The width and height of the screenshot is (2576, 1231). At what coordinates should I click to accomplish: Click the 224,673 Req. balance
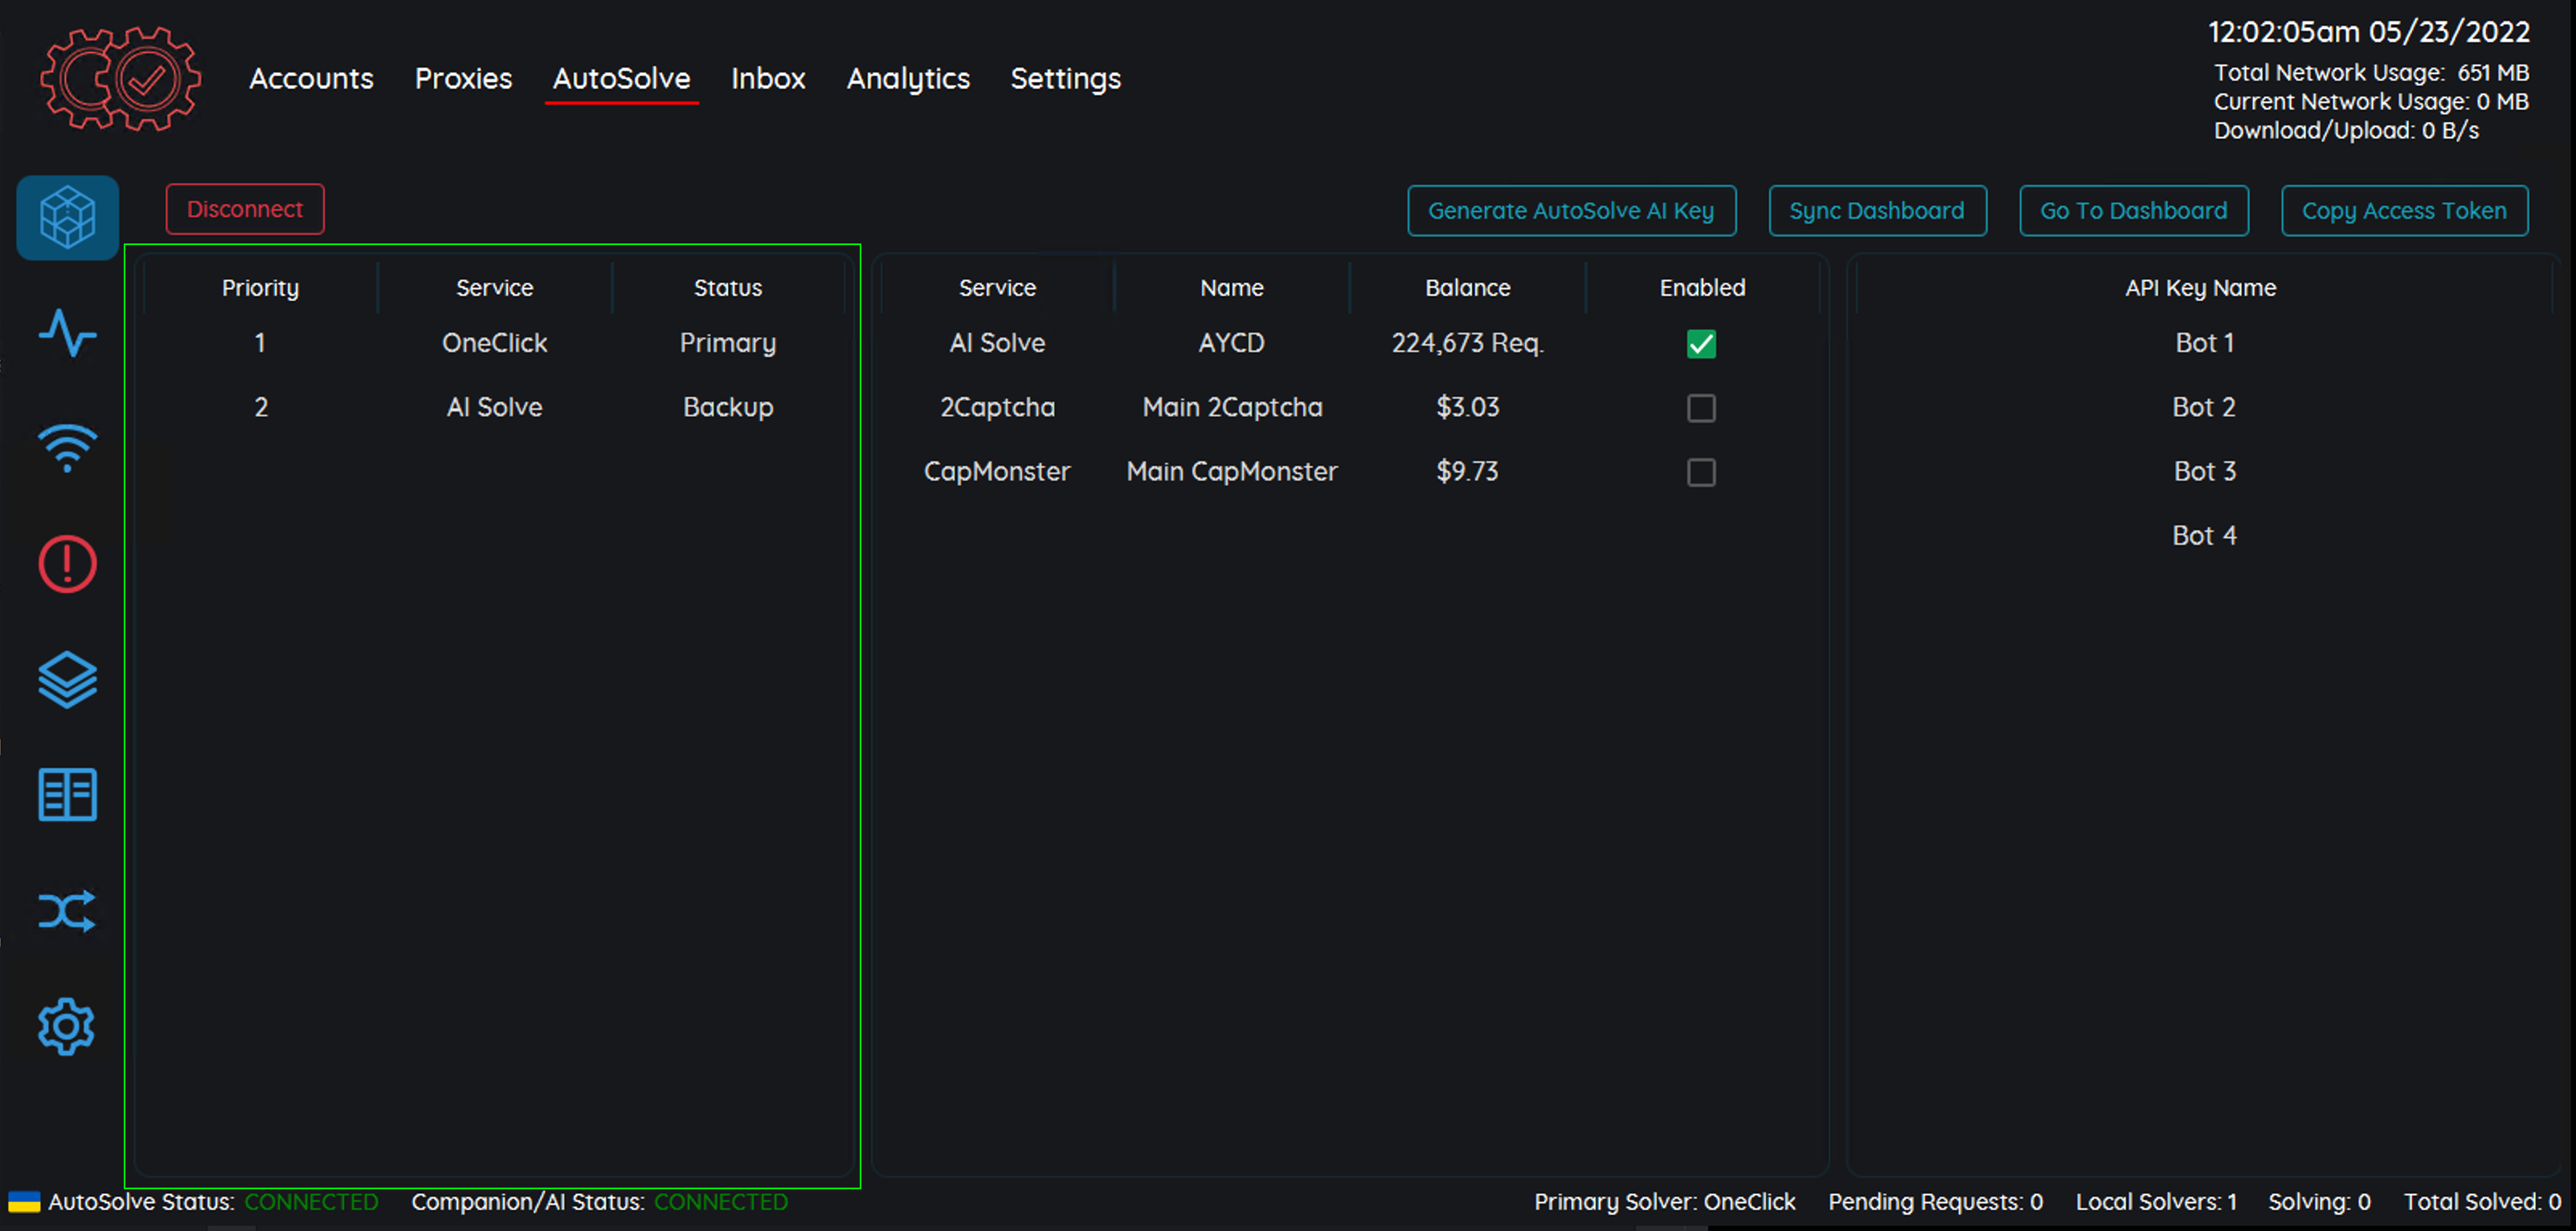pos(1467,343)
